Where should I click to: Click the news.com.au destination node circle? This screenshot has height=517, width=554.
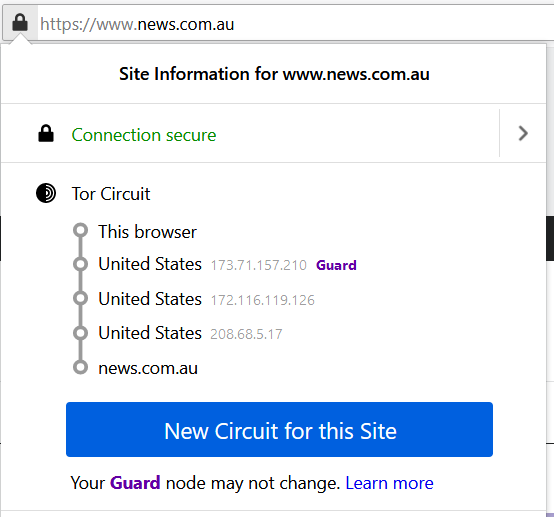coord(81,367)
